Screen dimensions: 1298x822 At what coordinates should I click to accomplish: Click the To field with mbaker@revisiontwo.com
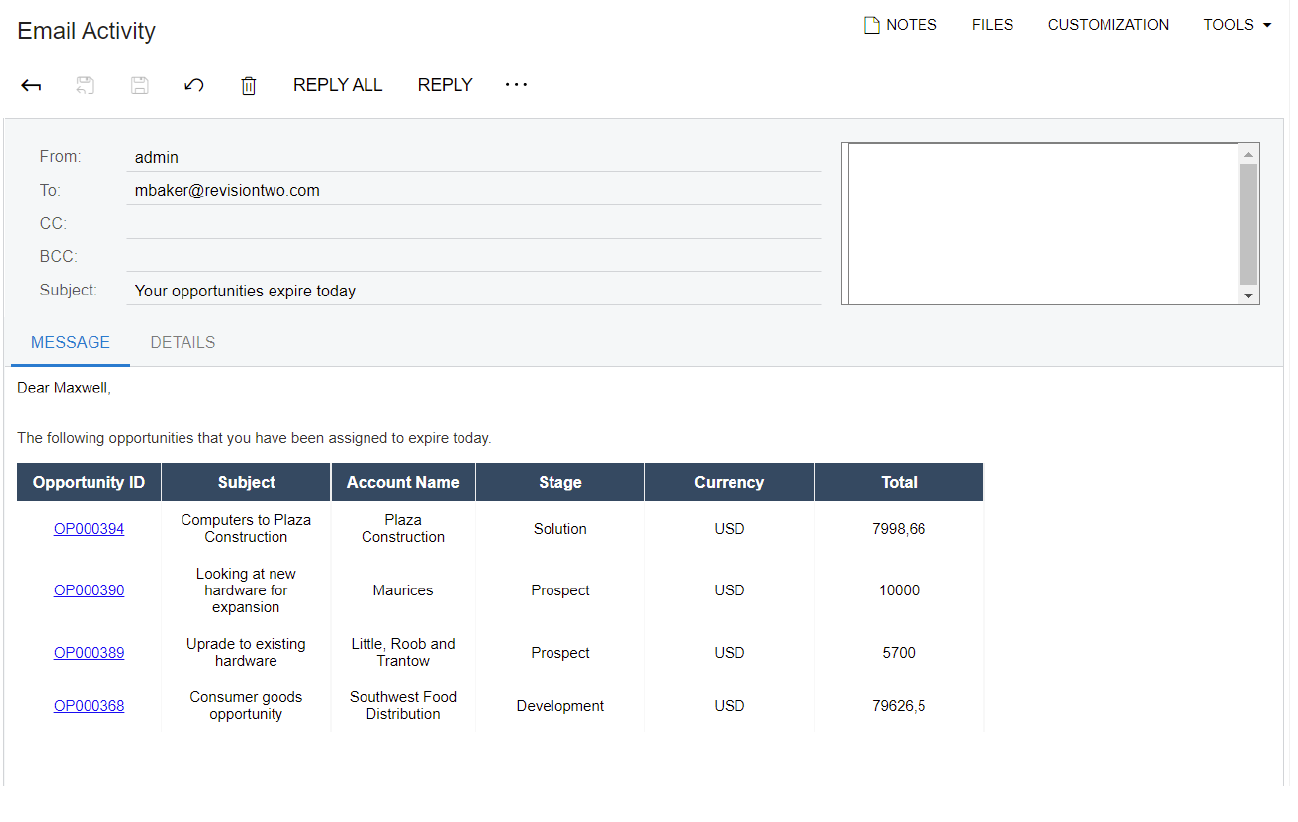(474, 190)
